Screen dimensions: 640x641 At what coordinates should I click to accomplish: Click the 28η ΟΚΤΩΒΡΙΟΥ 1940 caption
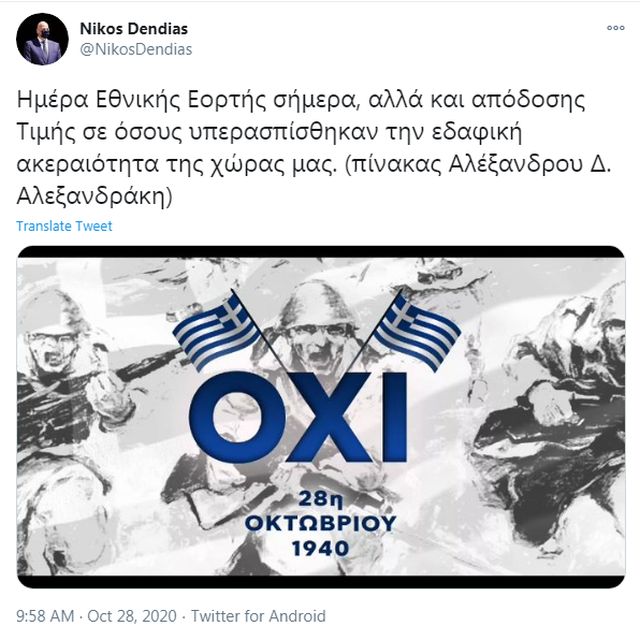pyautogui.click(x=320, y=523)
